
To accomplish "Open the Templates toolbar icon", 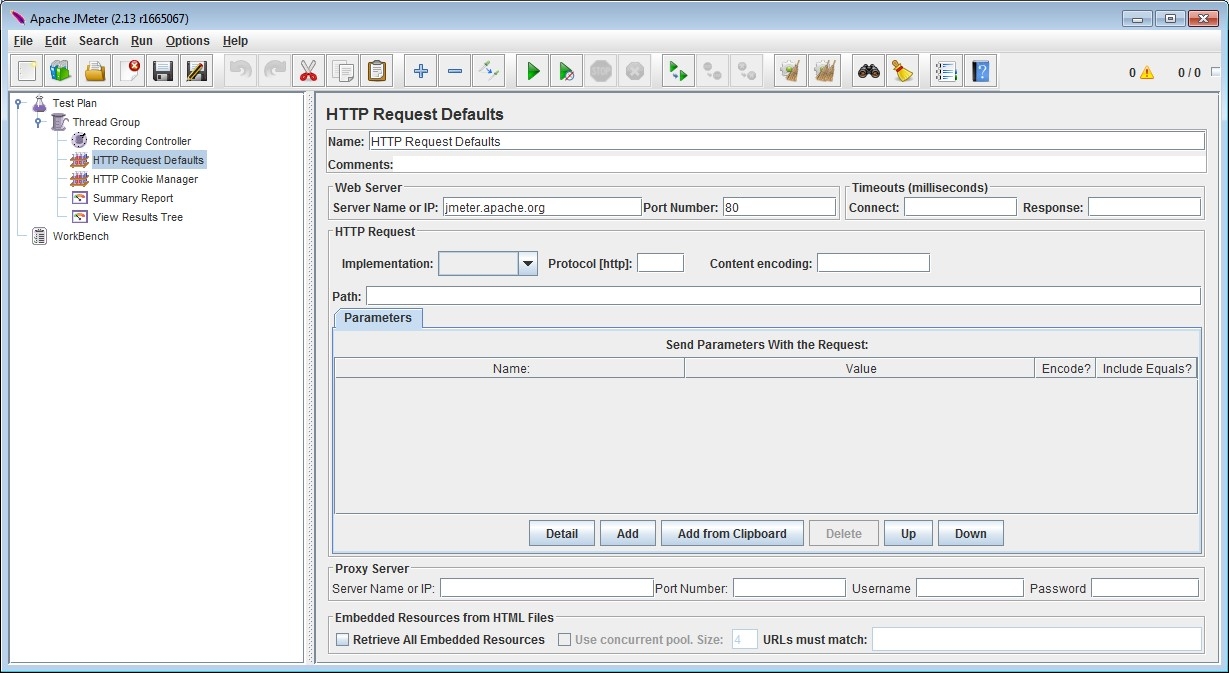I will (x=61, y=71).
